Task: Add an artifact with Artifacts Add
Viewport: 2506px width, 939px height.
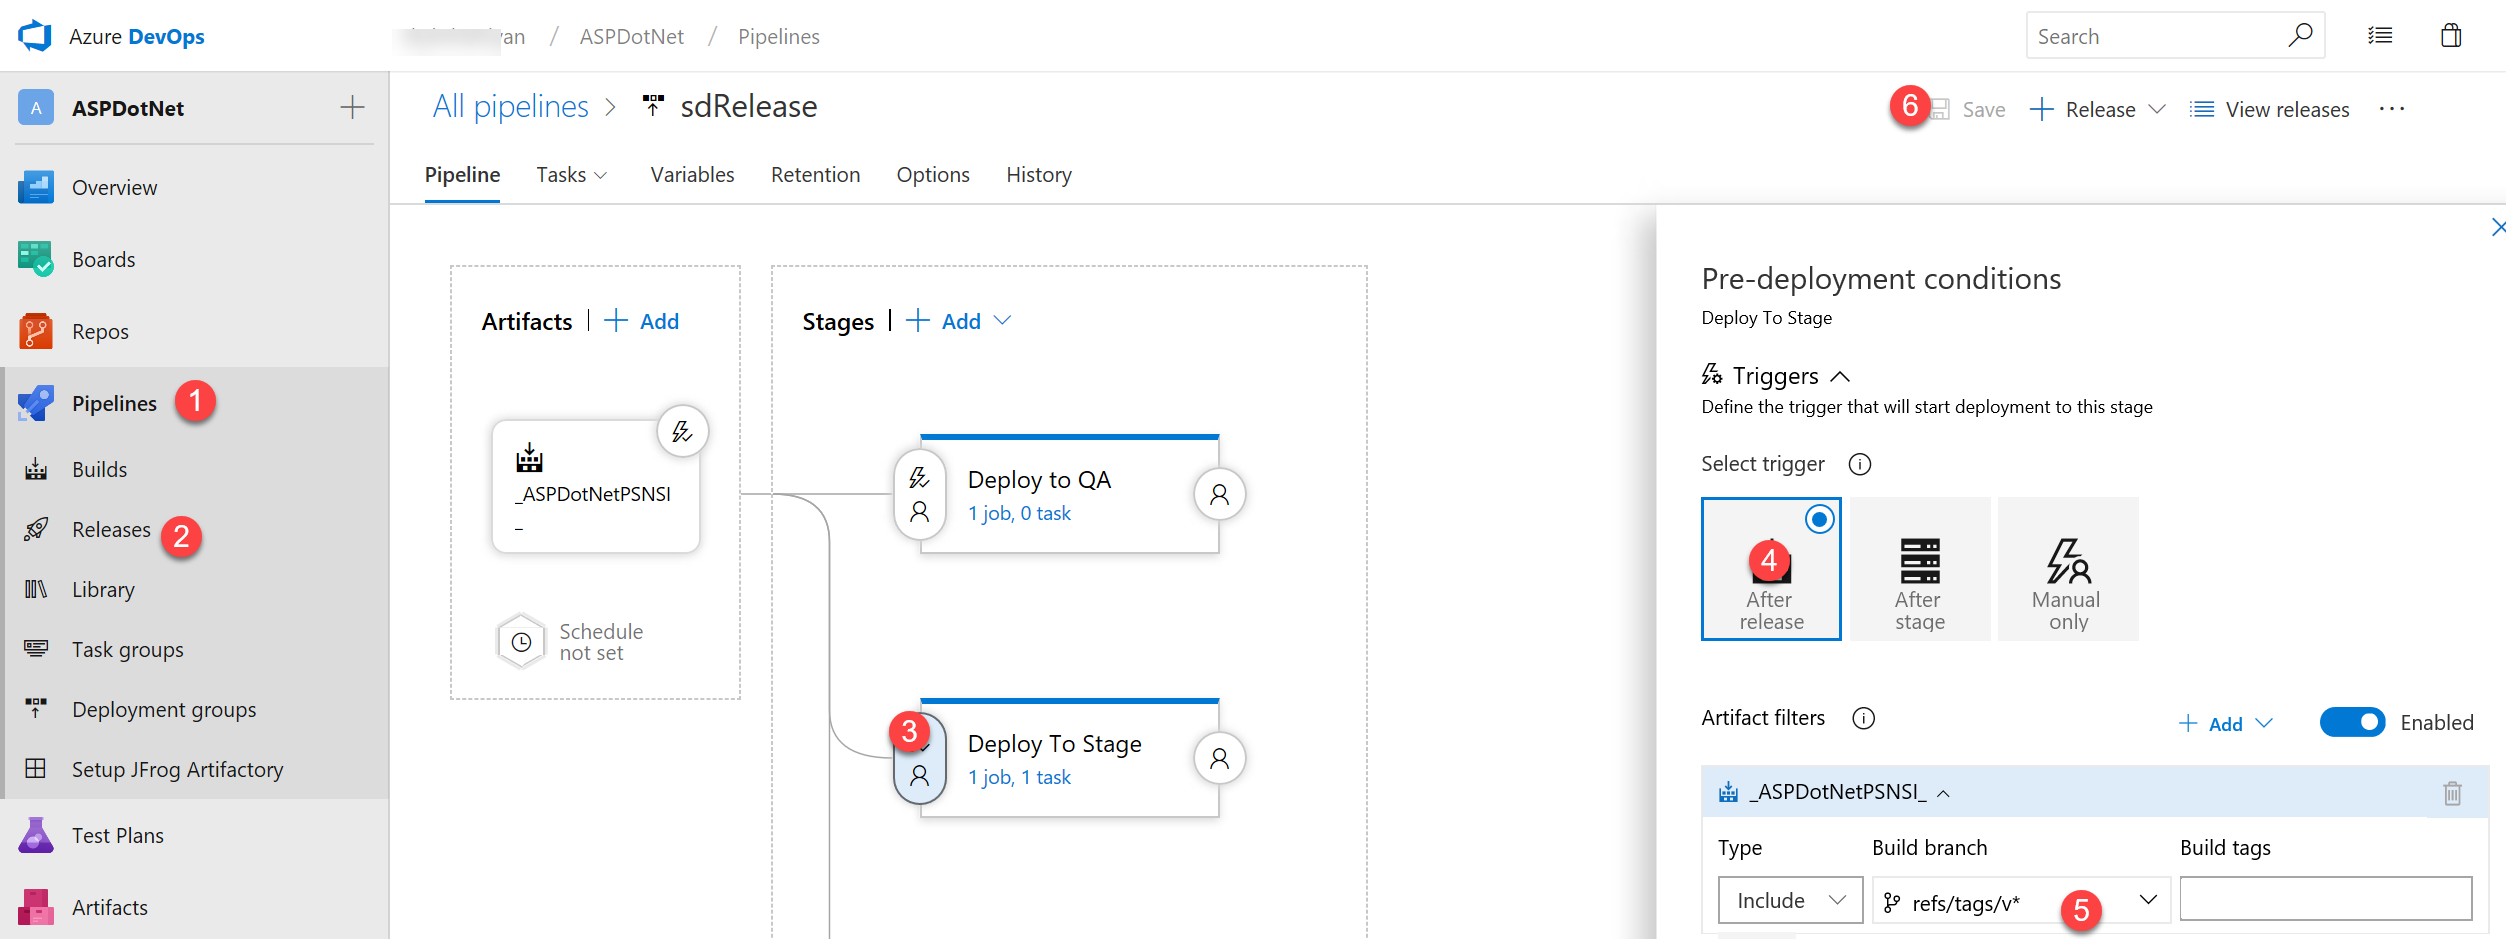Action: pos(642,321)
